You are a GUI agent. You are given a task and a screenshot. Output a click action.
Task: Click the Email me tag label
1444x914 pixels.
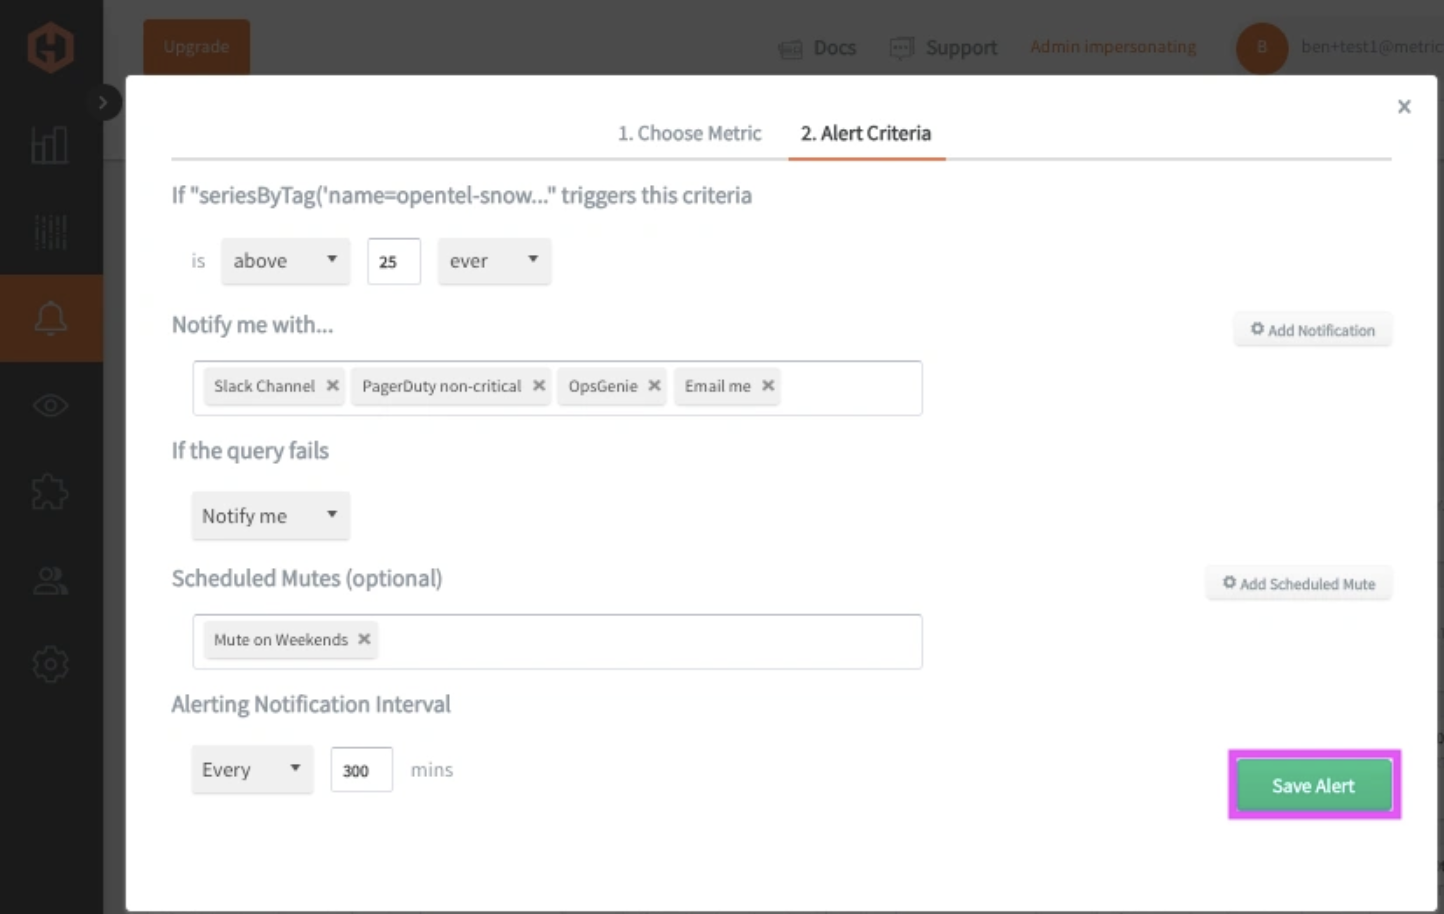click(x=717, y=386)
